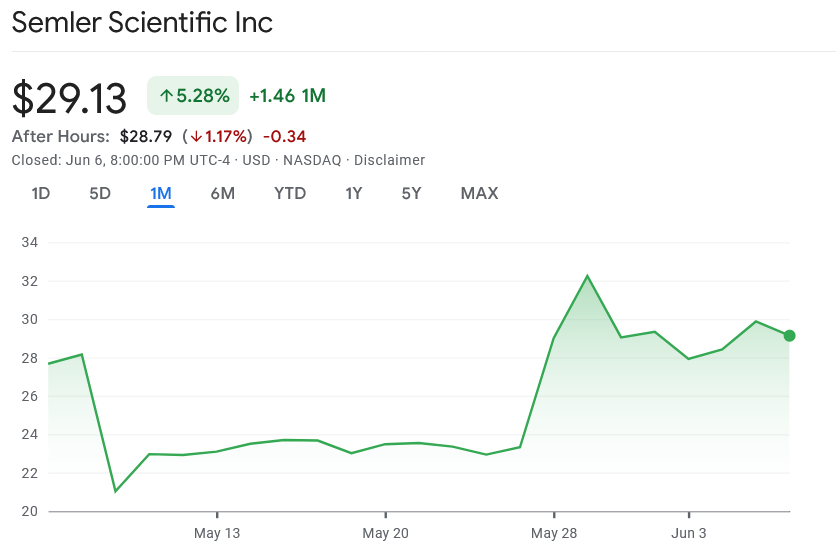Click the May 28 spike peak on the chart
Screen dimensions: 836x552
[587, 276]
